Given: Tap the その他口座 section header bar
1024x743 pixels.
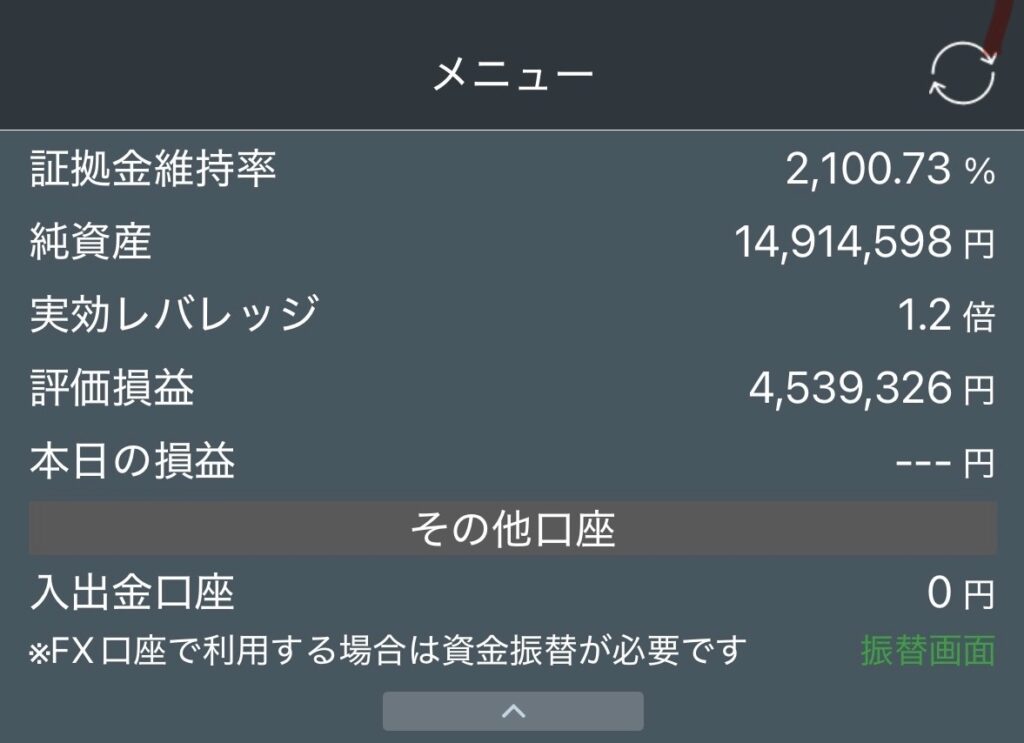Looking at the screenshot, I should [x=513, y=529].
